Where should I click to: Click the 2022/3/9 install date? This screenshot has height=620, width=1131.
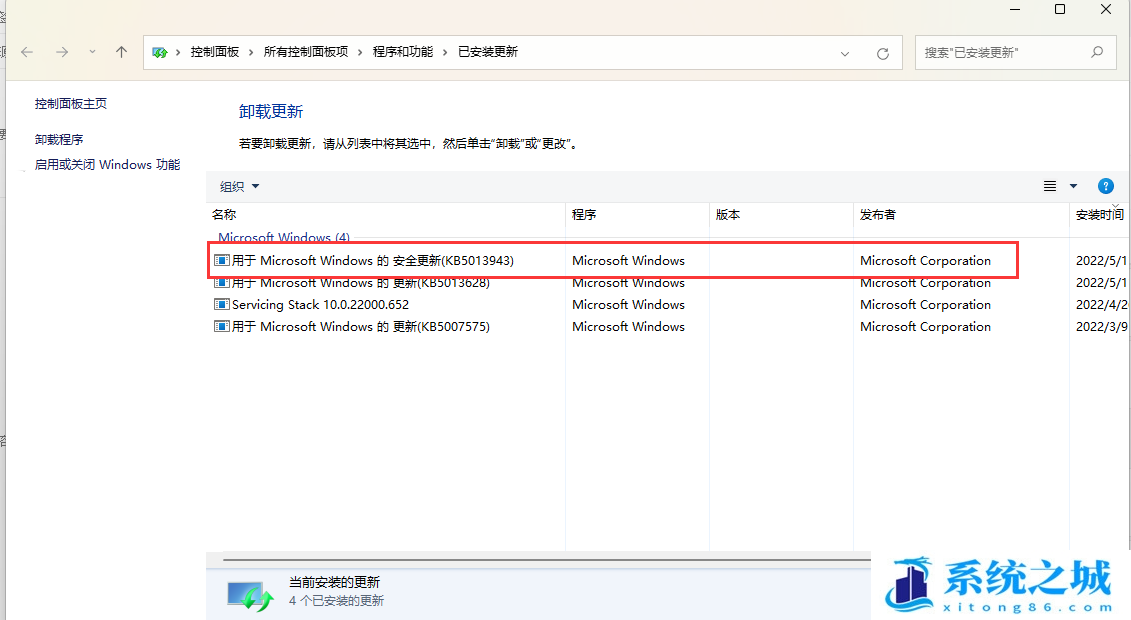tap(1101, 327)
